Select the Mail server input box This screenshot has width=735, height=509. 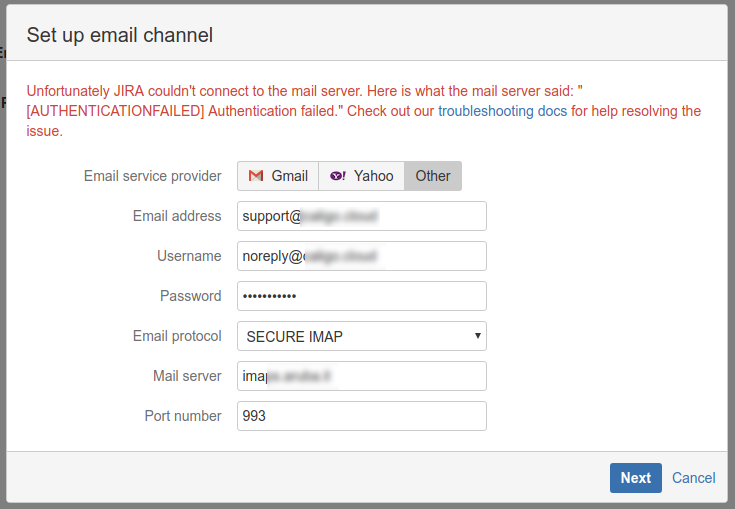(x=361, y=376)
